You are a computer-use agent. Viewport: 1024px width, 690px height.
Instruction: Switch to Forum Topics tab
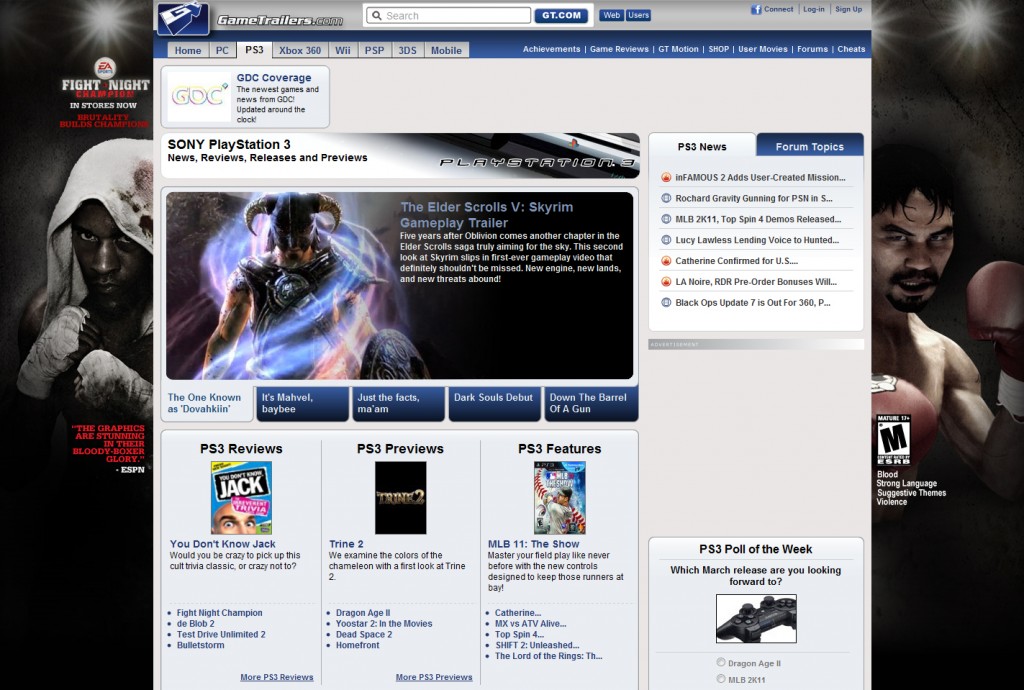click(x=810, y=147)
